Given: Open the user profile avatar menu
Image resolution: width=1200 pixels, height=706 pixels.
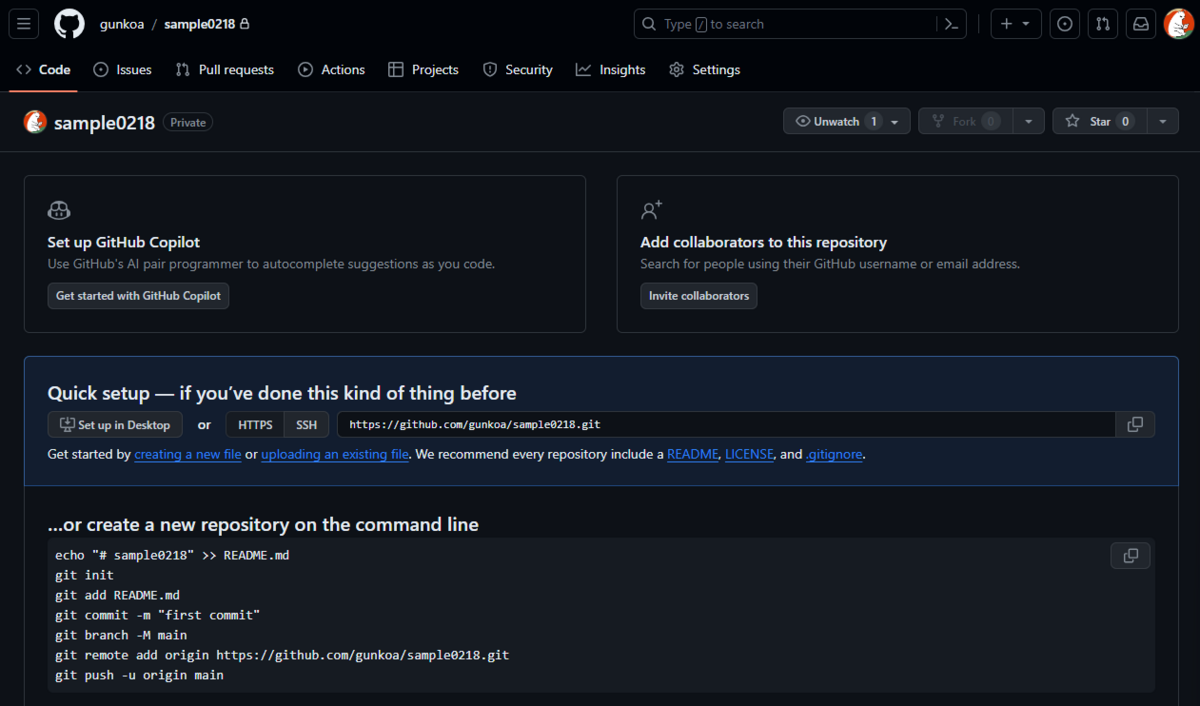Looking at the screenshot, I should (x=1179, y=23).
